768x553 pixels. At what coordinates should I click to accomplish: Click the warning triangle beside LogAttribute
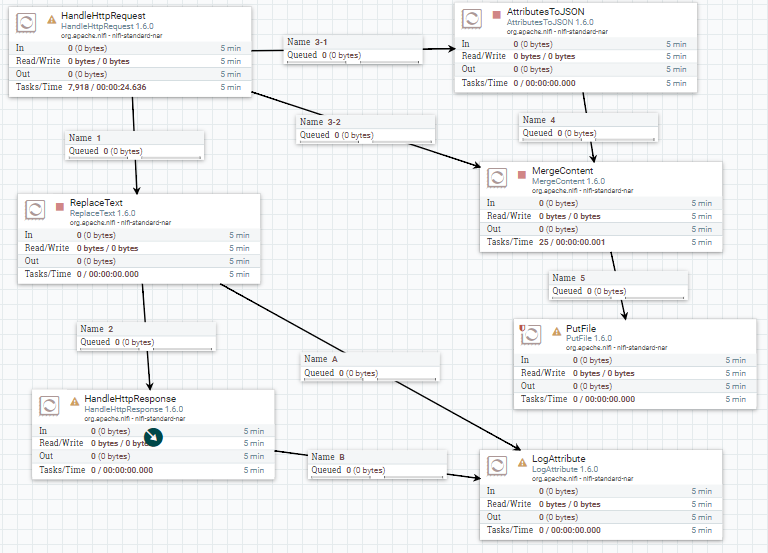tap(523, 462)
